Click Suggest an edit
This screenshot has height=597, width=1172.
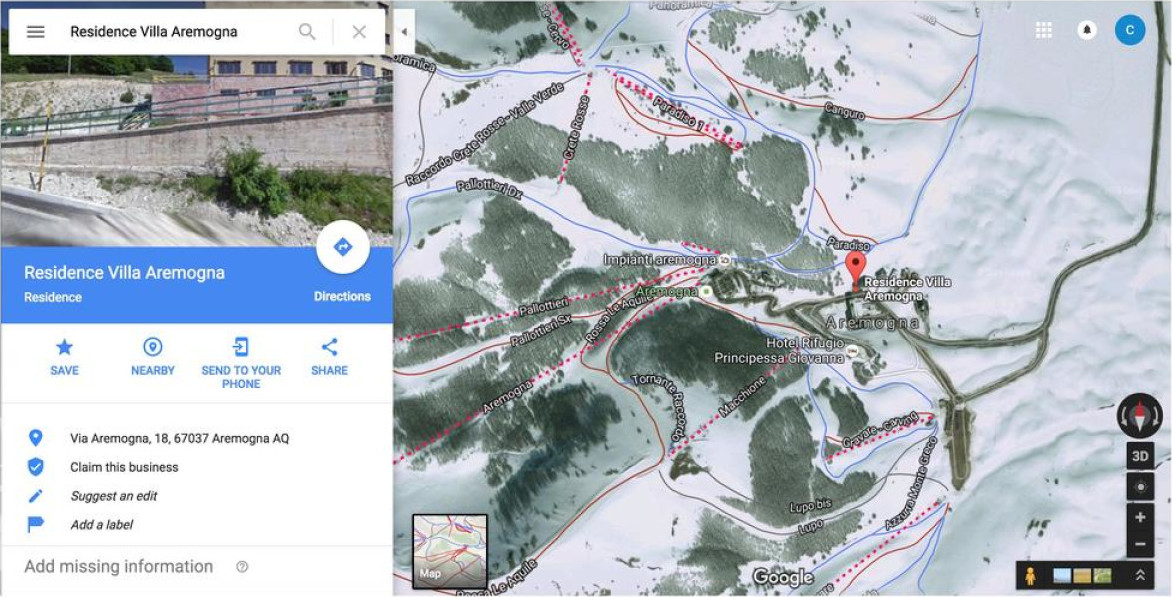coord(114,496)
